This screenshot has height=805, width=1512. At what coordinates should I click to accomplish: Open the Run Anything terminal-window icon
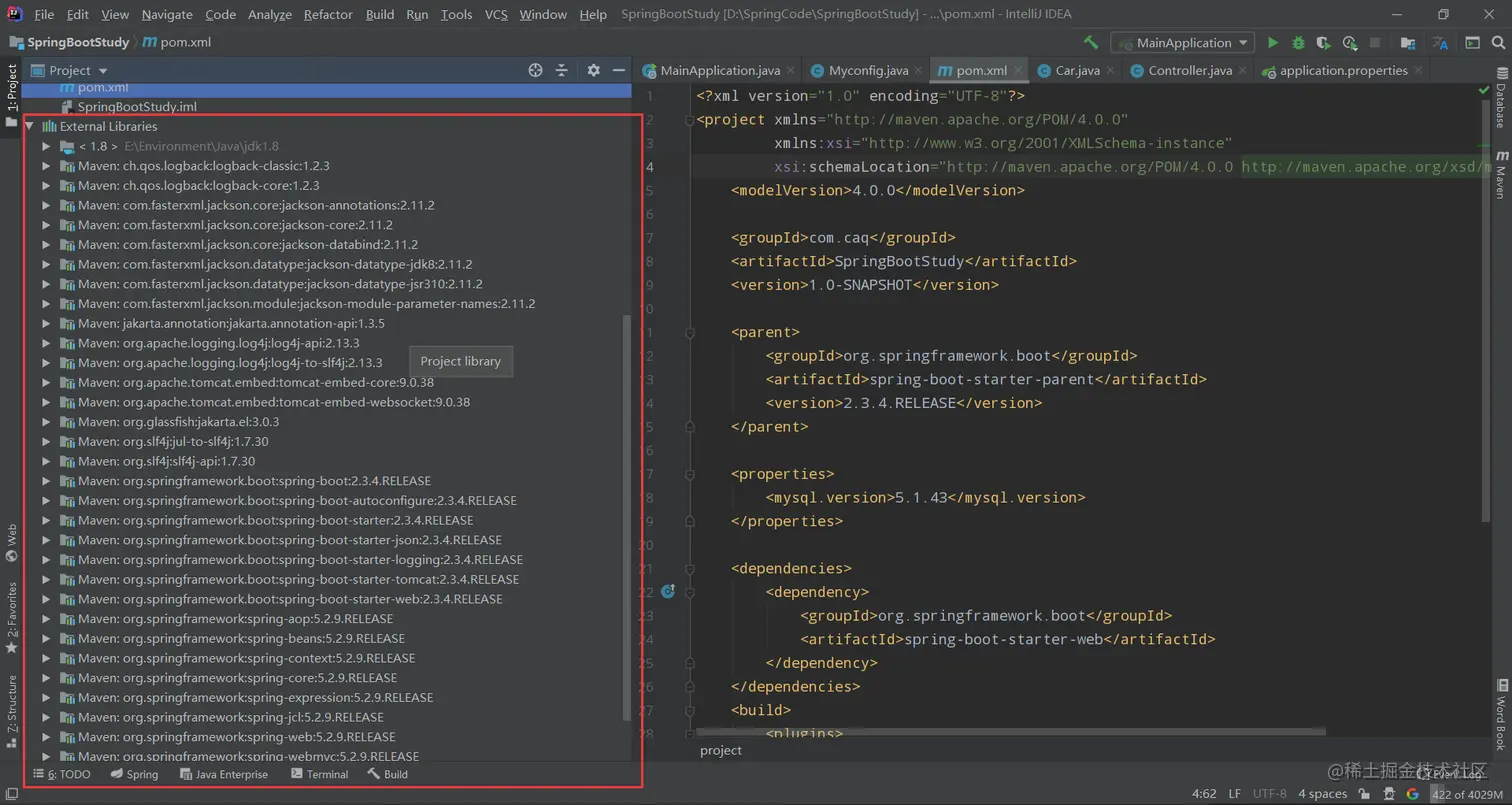1472,43
